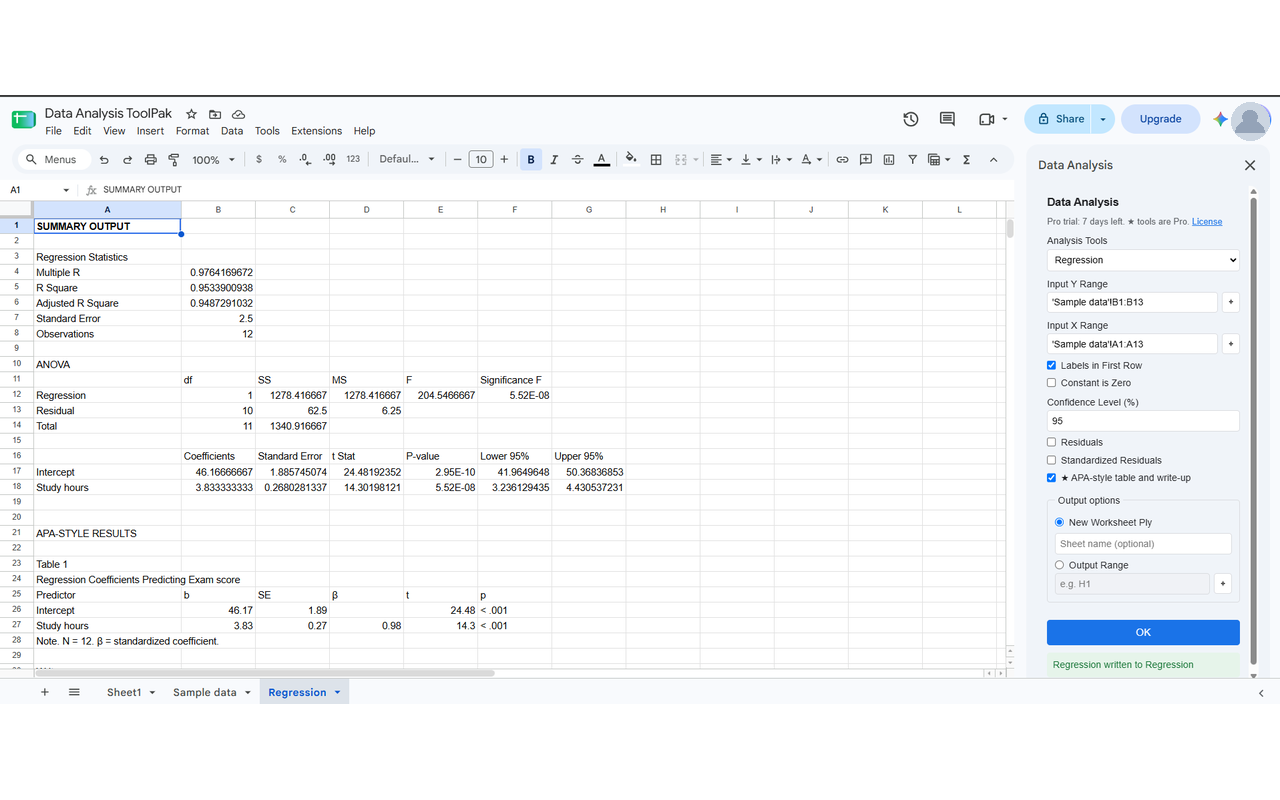
Task: View the cloud document status icon
Action: click(x=238, y=114)
